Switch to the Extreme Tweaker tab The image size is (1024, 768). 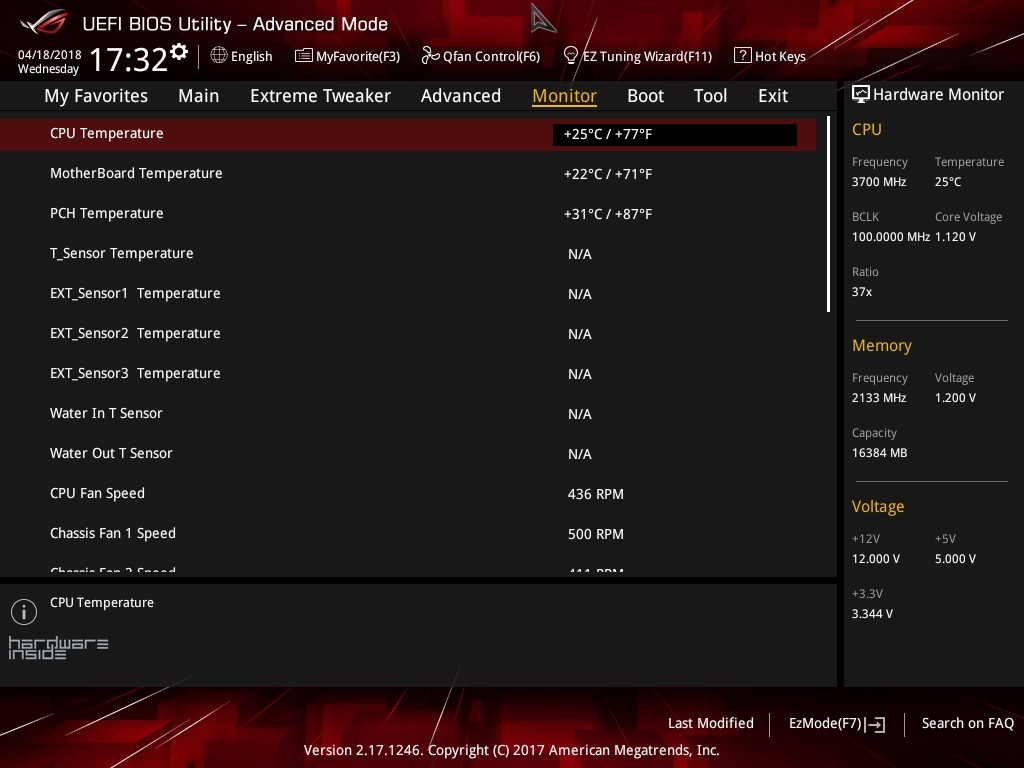320,96
